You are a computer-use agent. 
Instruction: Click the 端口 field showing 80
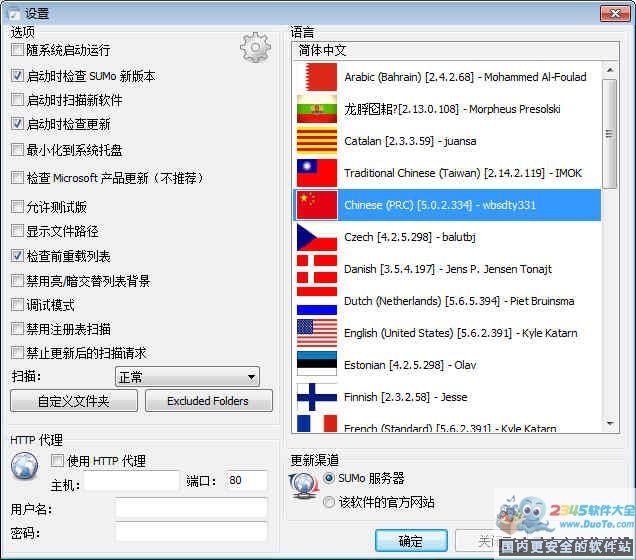pos(246,481)
